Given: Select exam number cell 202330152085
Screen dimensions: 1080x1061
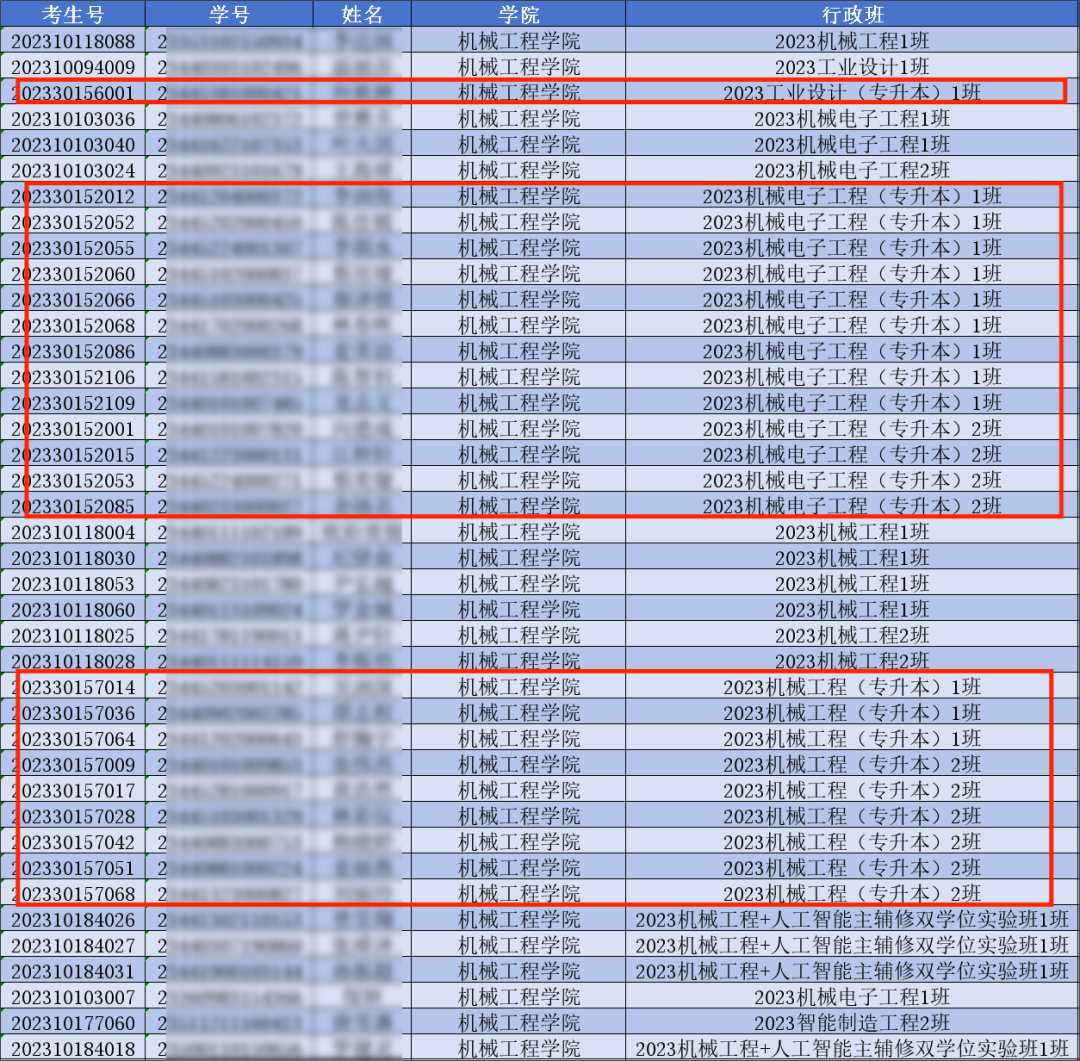Looking at the screenshot, I should coord(73,506).
